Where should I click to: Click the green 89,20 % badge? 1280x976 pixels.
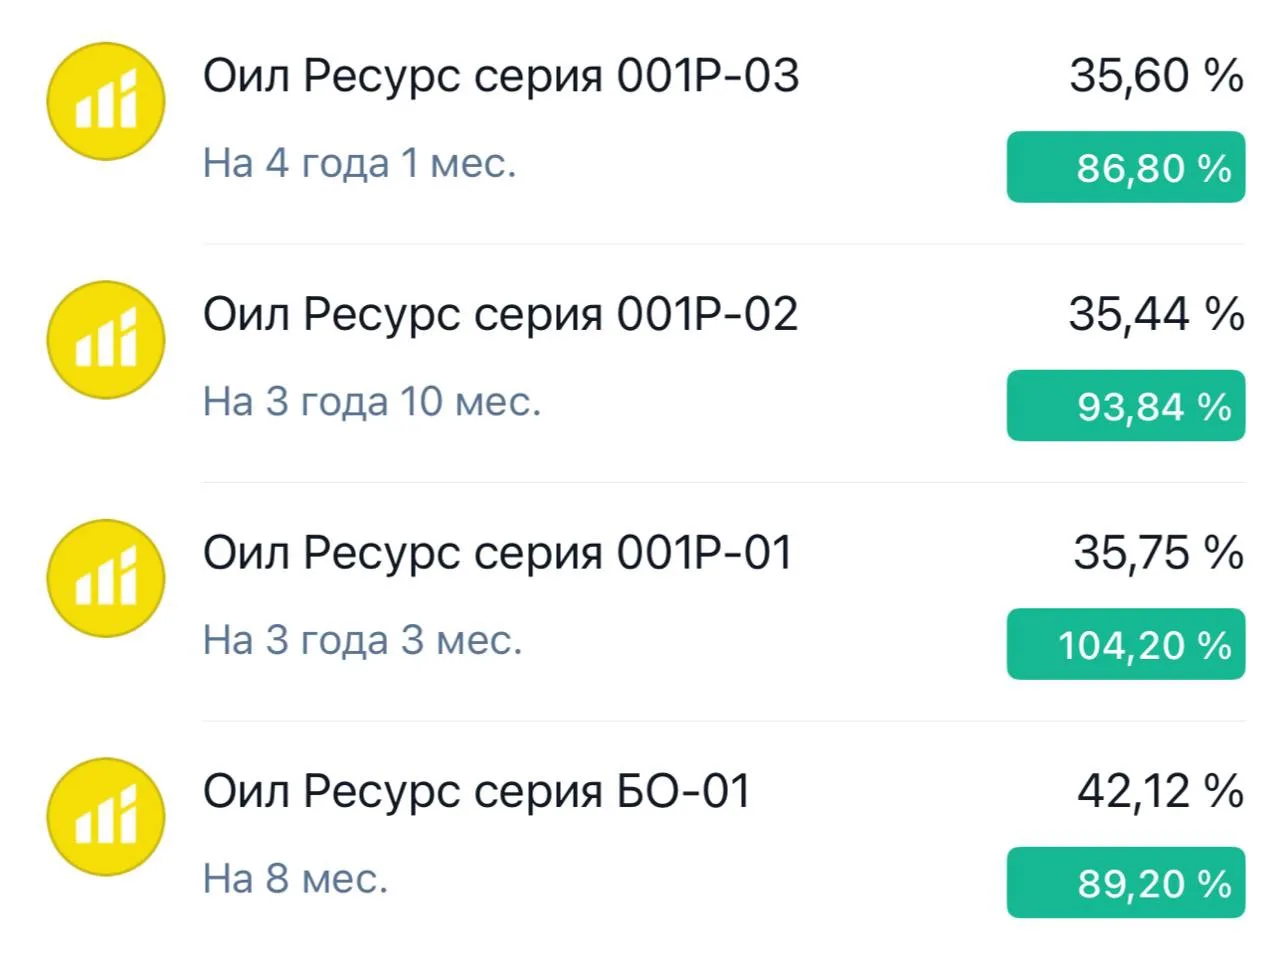(1126, 883)
